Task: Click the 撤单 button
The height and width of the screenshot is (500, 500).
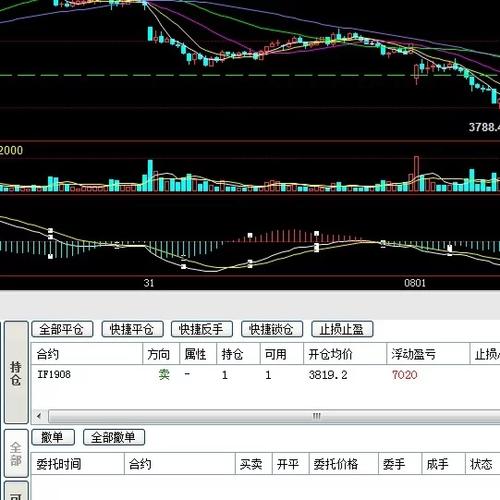Action: (x=53, y=437)
